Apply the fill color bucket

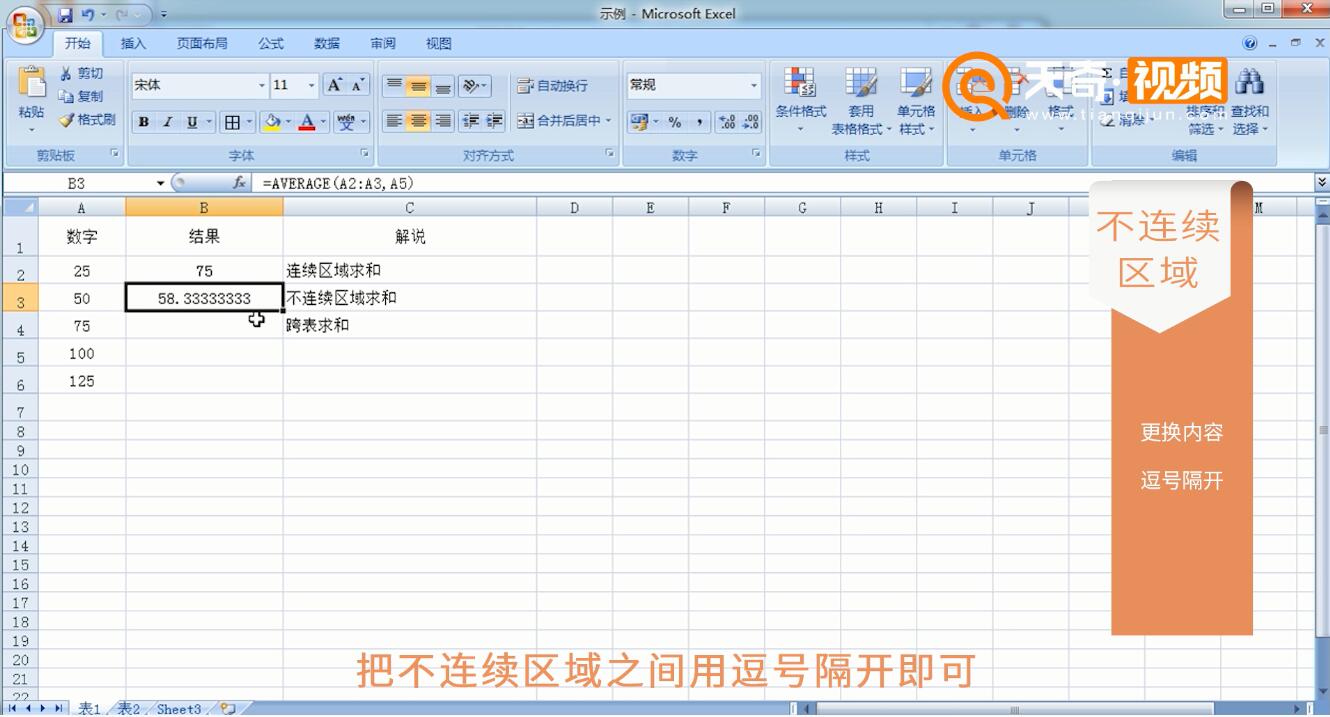coord(271,122)
